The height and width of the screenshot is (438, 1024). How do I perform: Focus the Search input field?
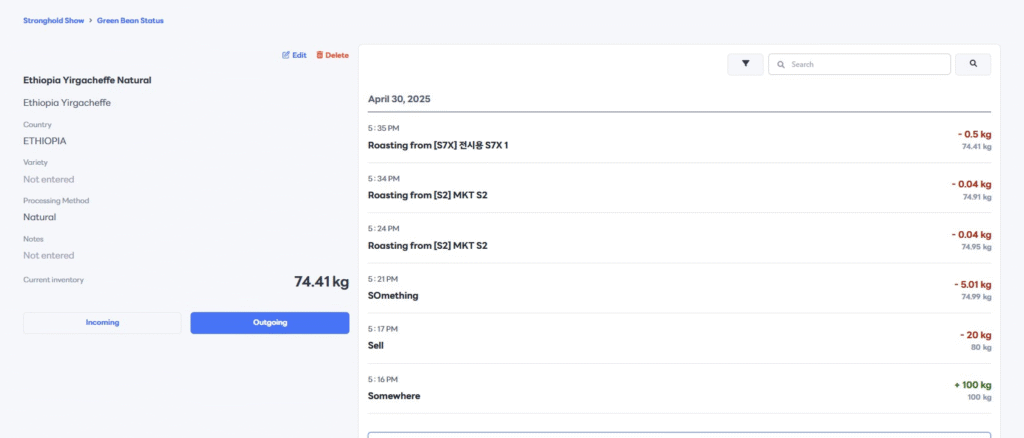(859, 64)
